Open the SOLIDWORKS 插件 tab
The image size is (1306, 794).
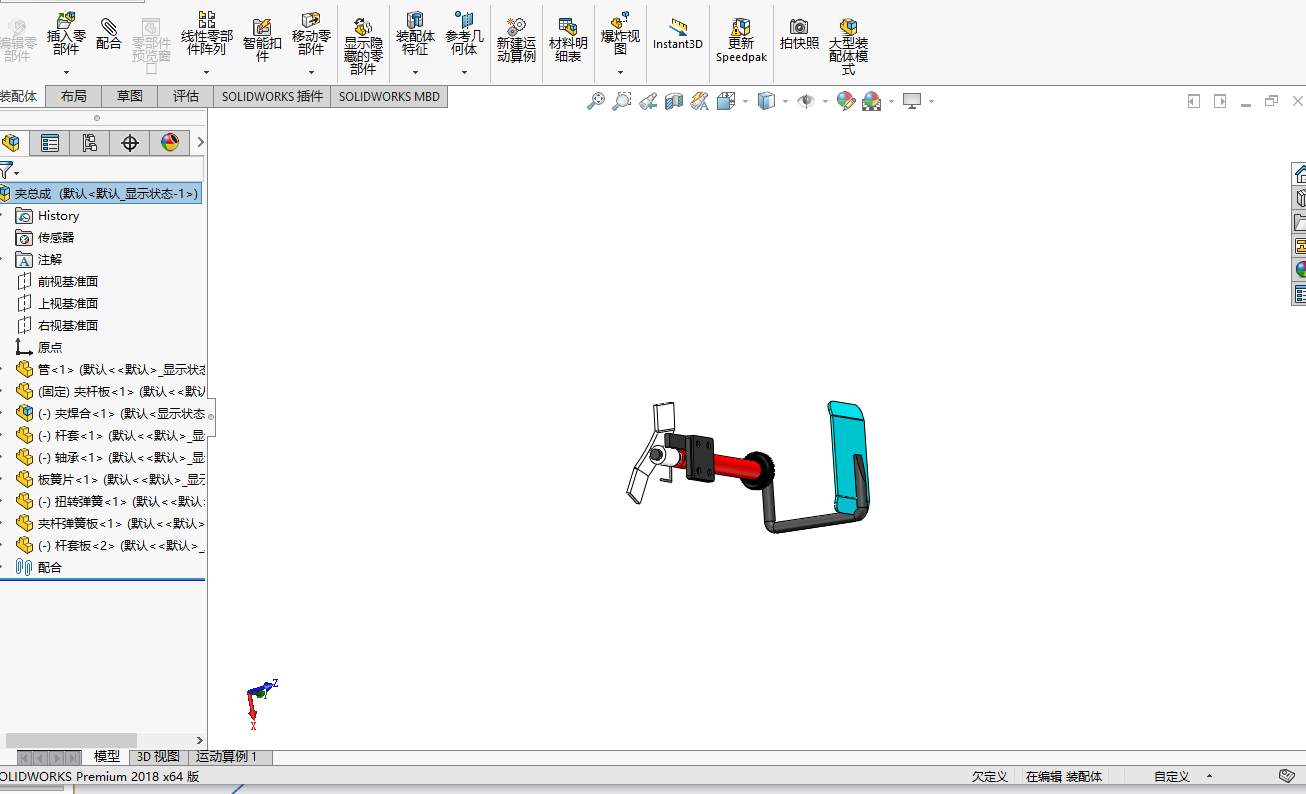[272, 96]
